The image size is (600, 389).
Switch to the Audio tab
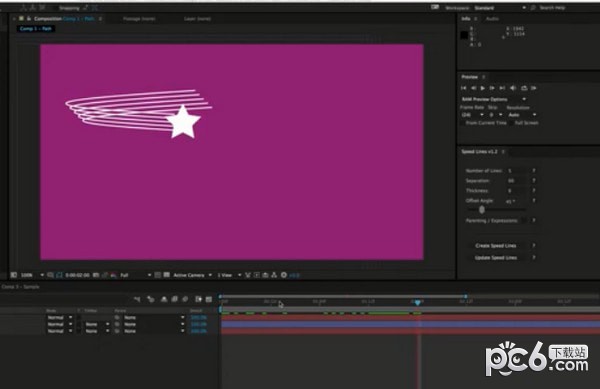(x=492, y=19)
